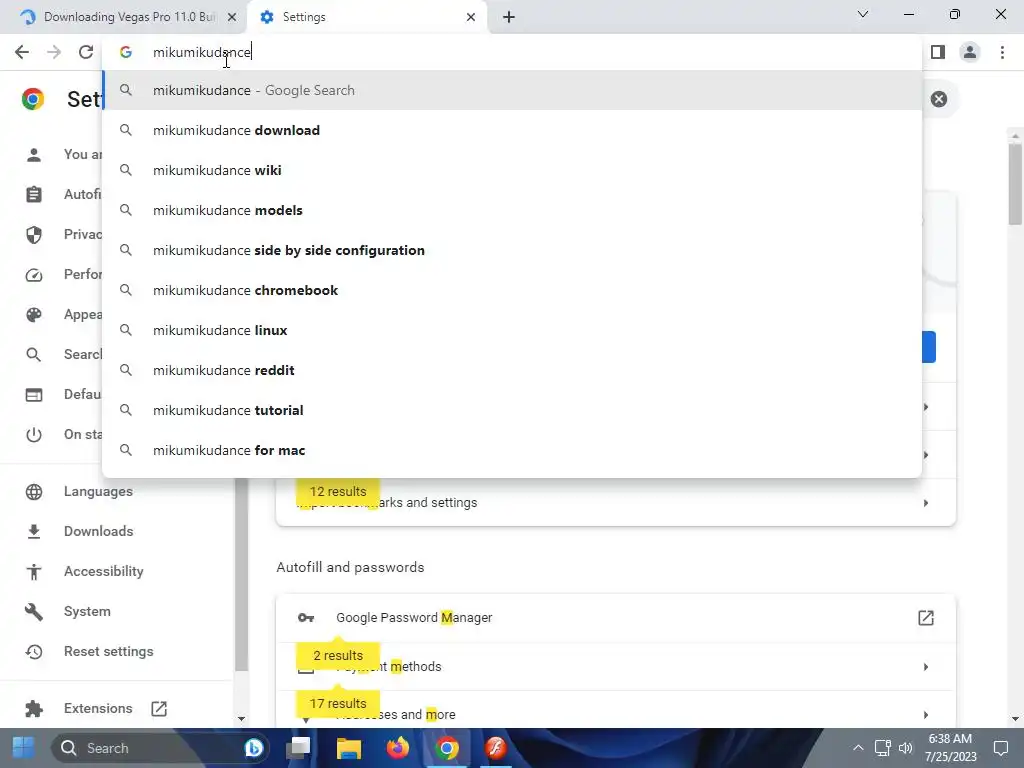The width and height of the screenshot is (1024, 768).
Task: Click the Chrome logo in the Settings header
Action: point(33,99)
